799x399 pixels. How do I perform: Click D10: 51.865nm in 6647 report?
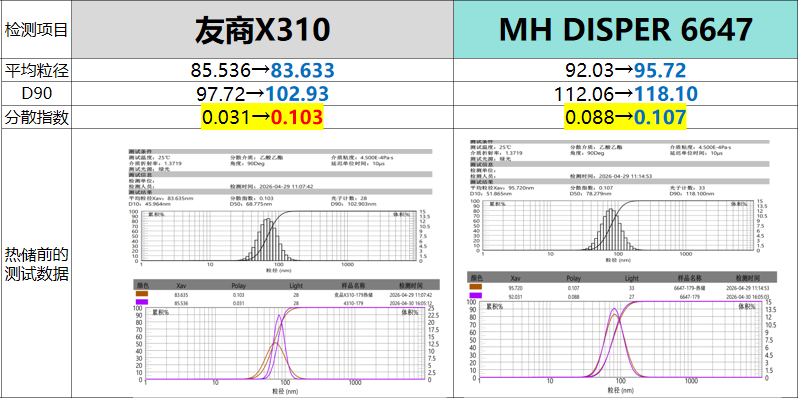click(x=490, y=193)
